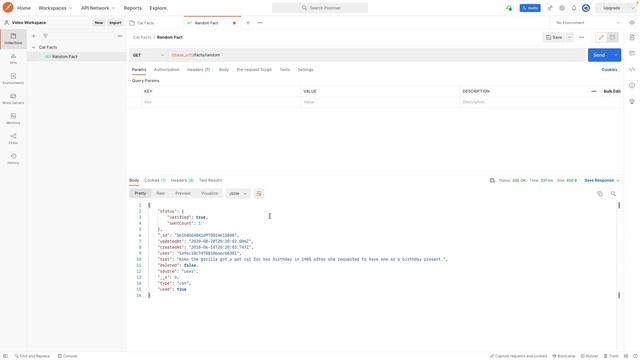
Task: Open Reports in top menu
Action: point(133,8)
